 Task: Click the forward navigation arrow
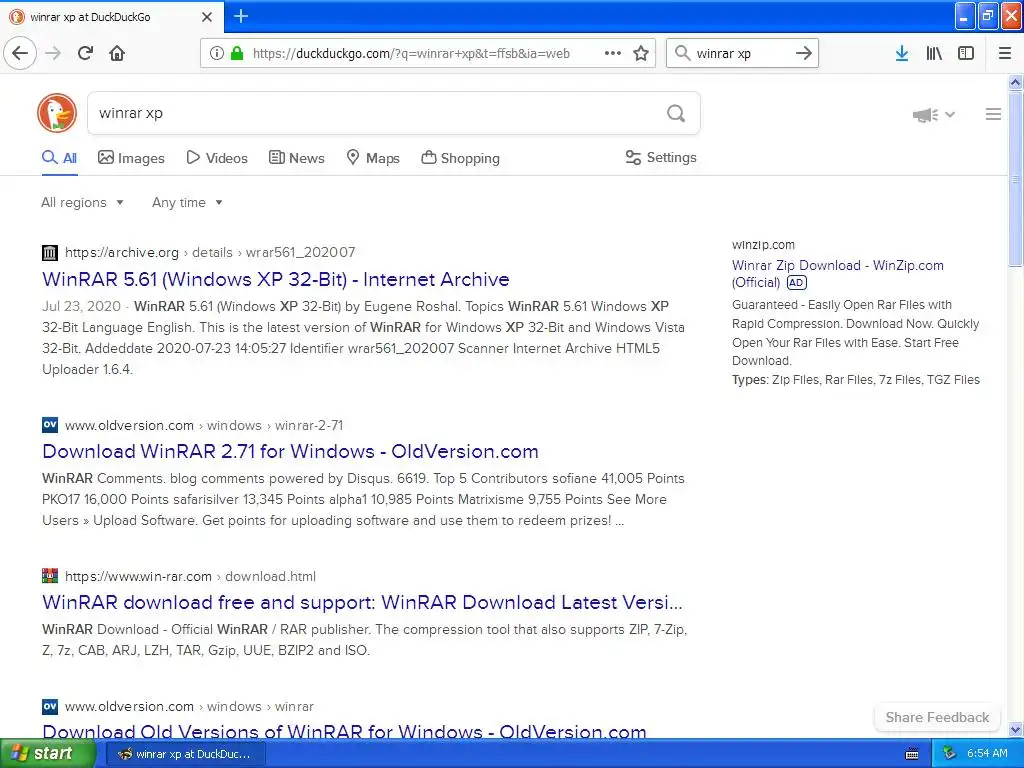click(x=53, y=53)
